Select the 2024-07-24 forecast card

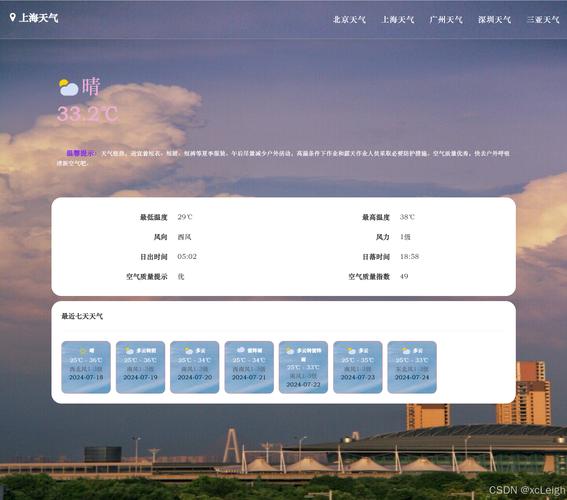pos(412,367)
